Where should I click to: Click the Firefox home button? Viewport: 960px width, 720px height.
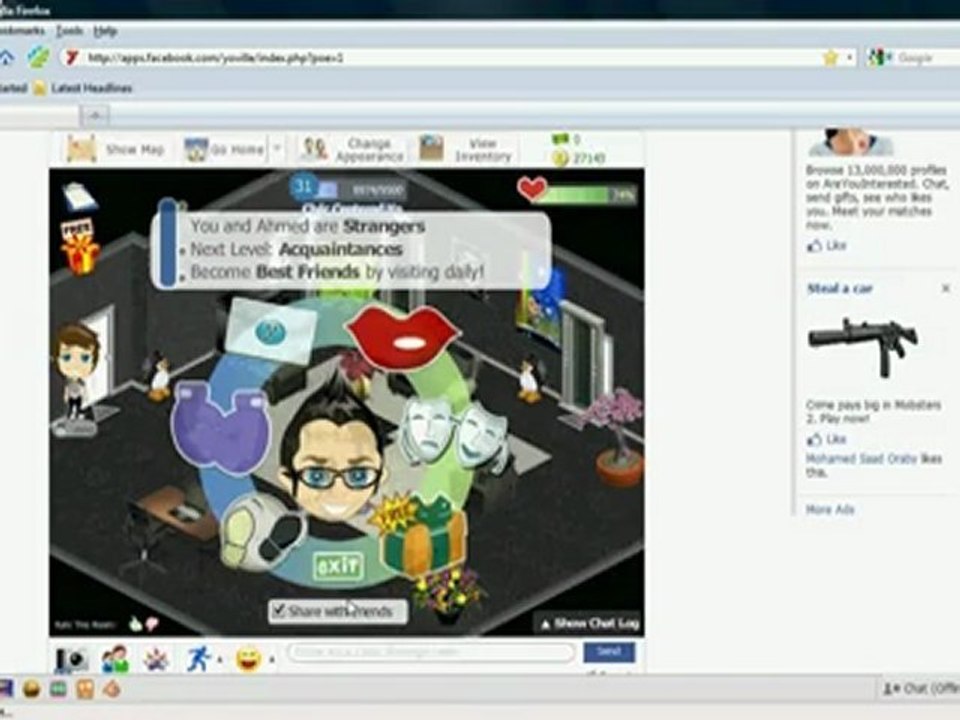click(6, 58)
